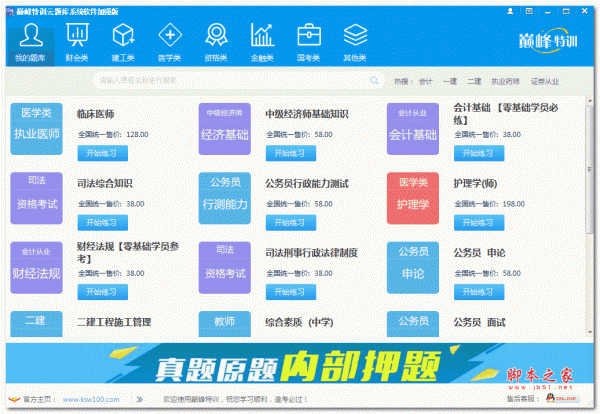Image resolution: width=600 pixels, height=414 pixels.
Task: Start practice for 司法综合知识
Action: [x=103, y=223]
